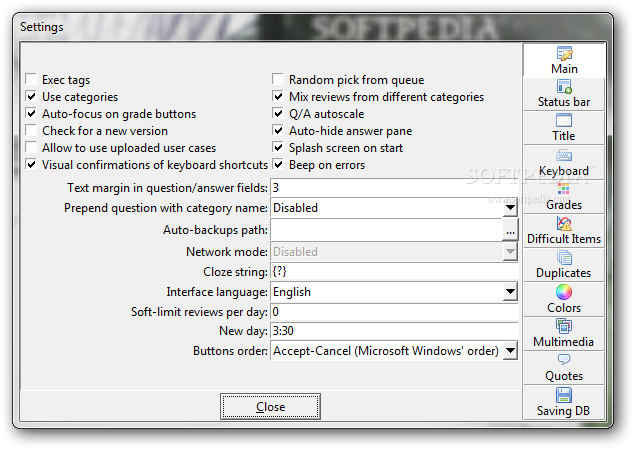The height and width of the screenshot is (449, 634).
Task: Toggle the Beep on errors checkbox
Action: pos(278,164)
